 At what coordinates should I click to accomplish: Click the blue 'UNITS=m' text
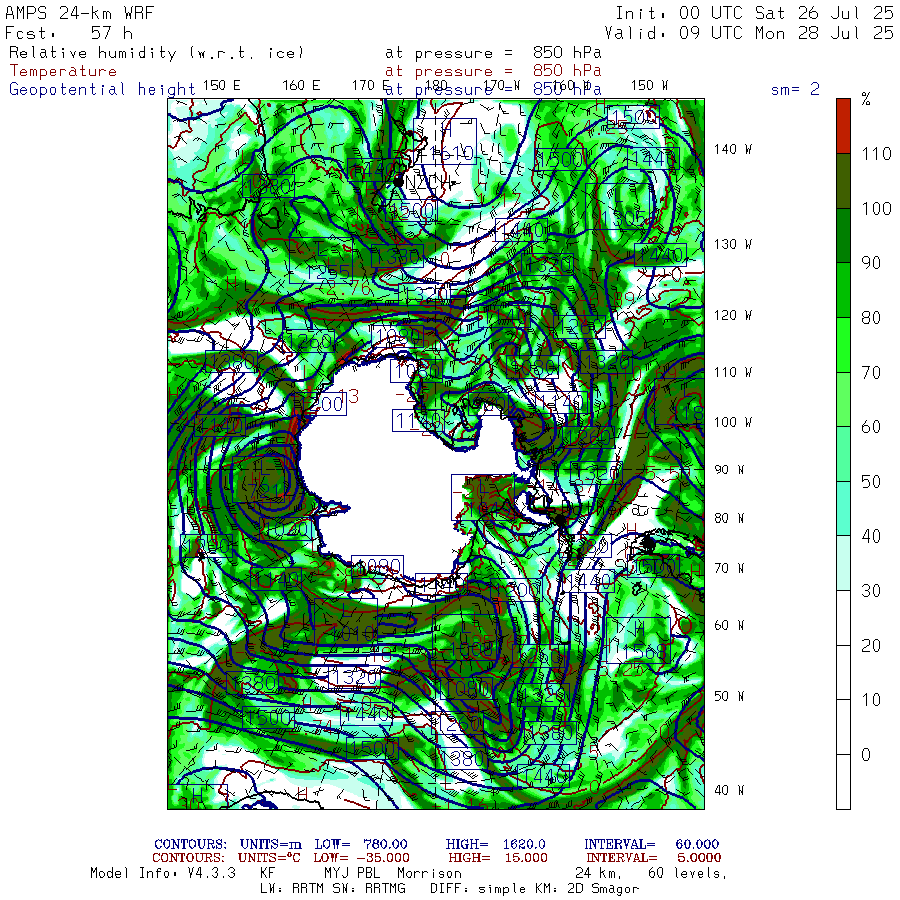[x=270, y=844]
